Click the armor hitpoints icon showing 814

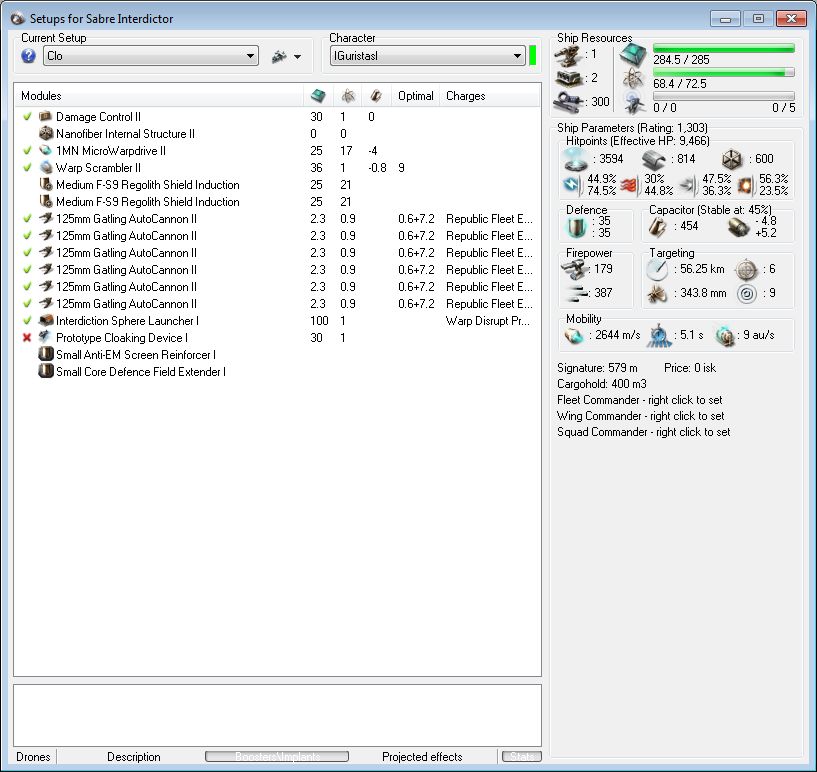(x=654, y=160)
